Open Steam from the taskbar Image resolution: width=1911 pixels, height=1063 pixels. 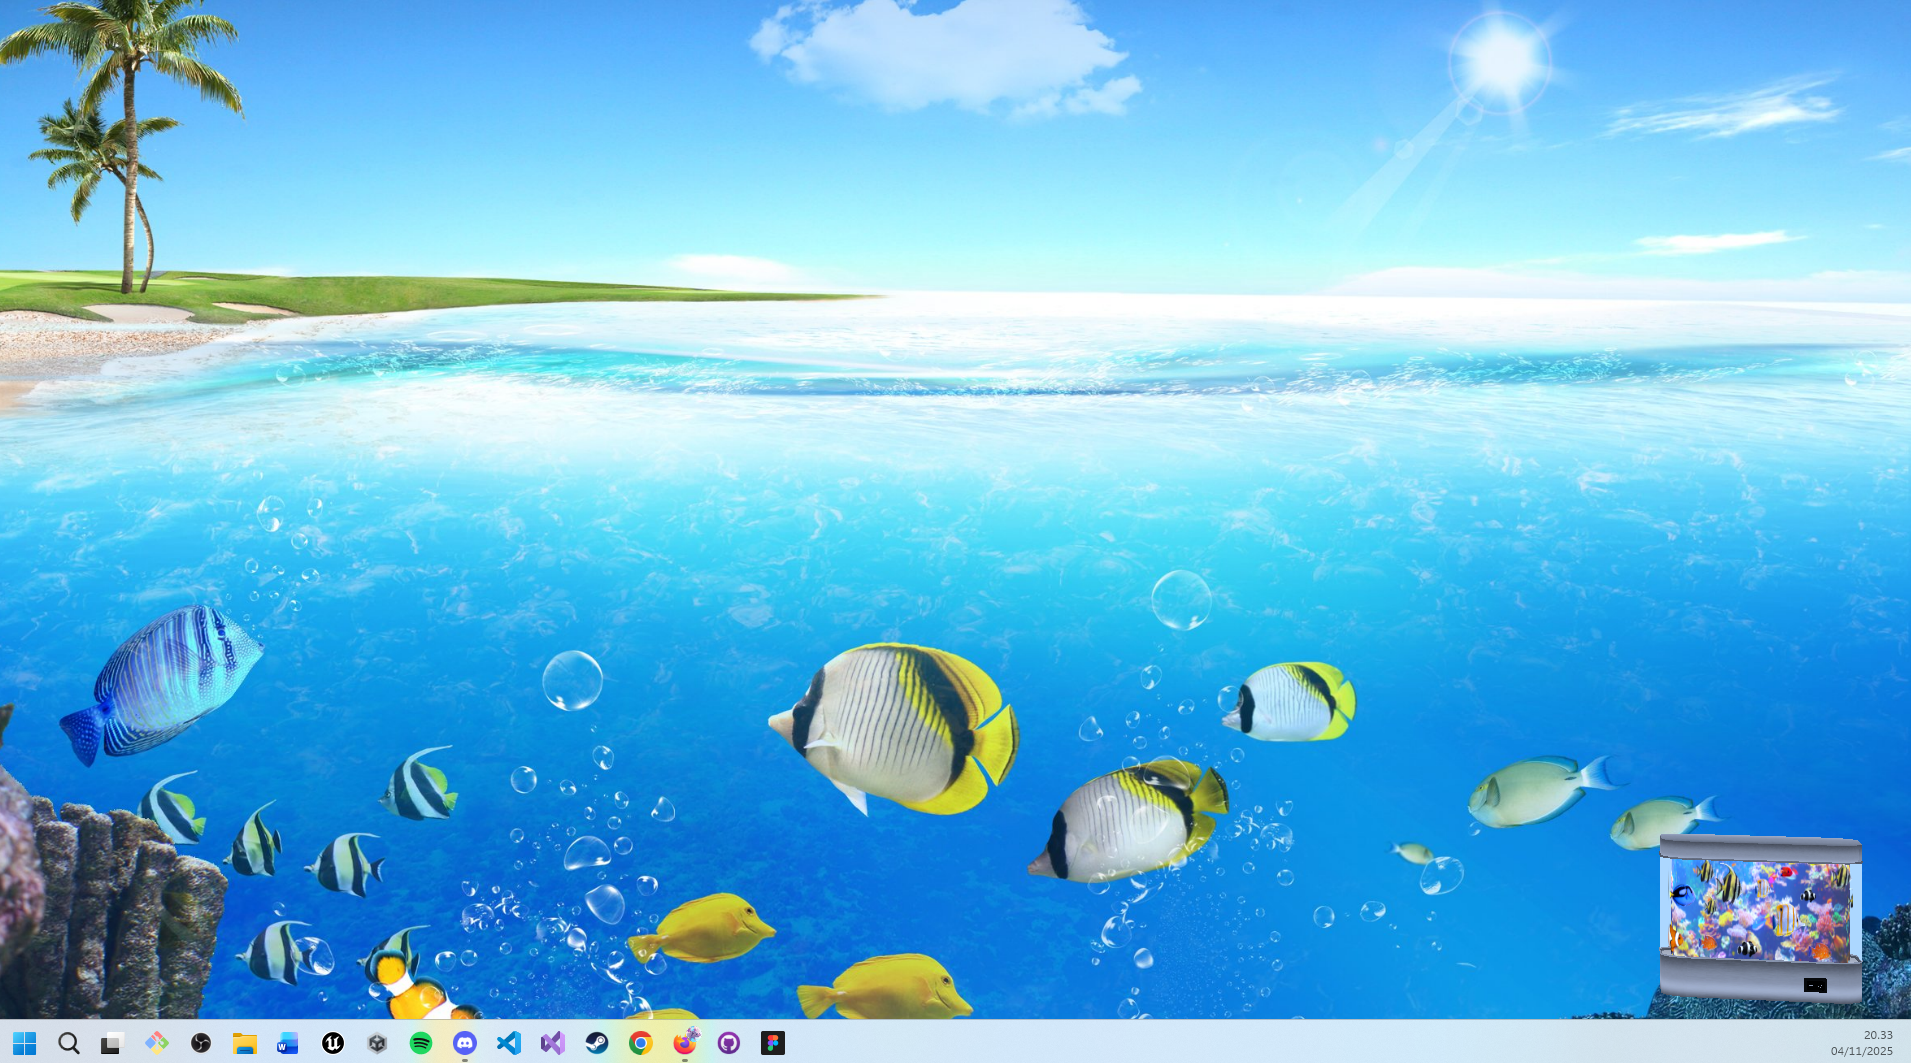(597, 1043)
